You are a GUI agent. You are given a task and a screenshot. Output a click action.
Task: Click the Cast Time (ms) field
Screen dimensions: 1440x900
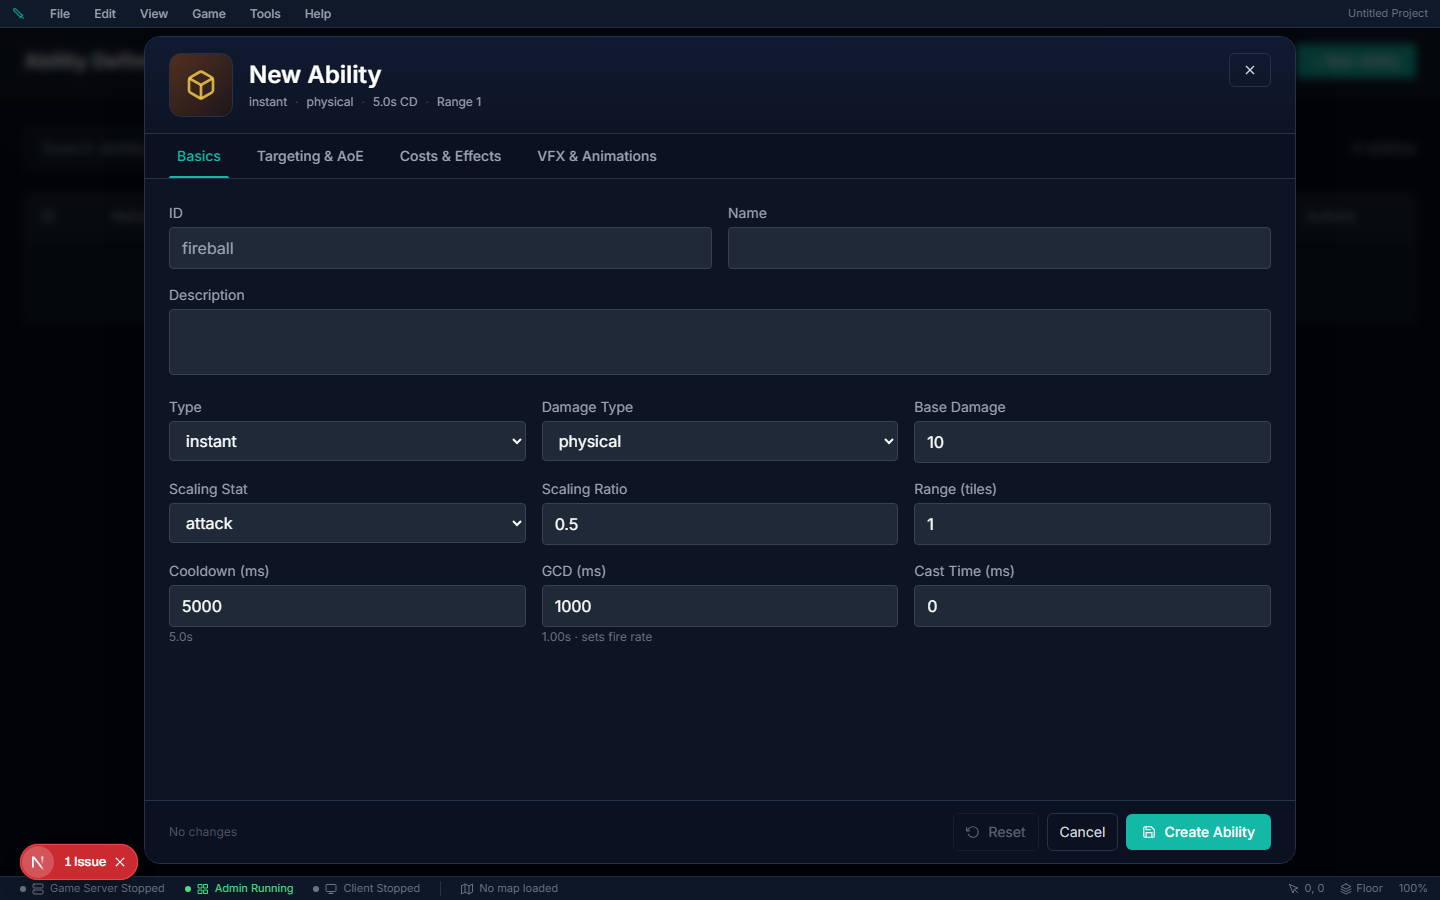click(1092, 606)
